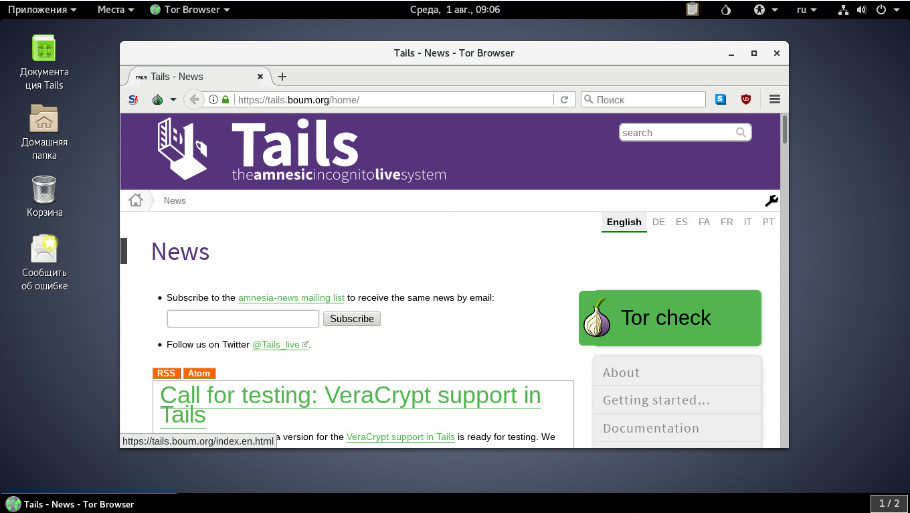
Task: Click the wrench icon on the page
Action: coord(771,201)
